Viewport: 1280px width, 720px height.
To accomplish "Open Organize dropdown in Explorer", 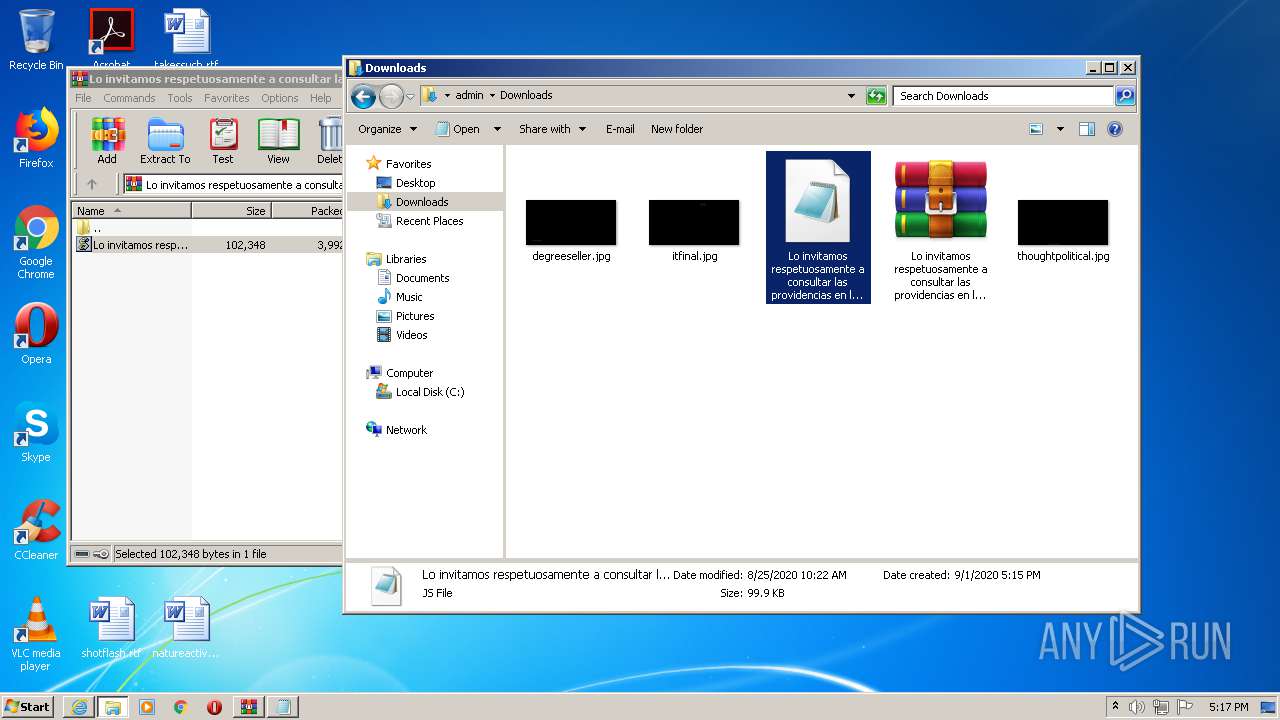I will pos(387,129).
